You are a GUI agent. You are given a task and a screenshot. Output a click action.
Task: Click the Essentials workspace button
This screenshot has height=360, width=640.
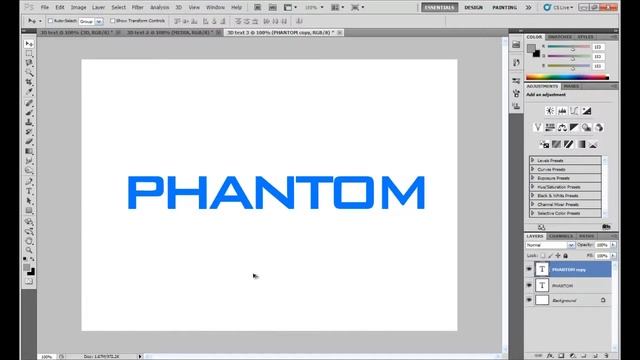click(440, 7)
